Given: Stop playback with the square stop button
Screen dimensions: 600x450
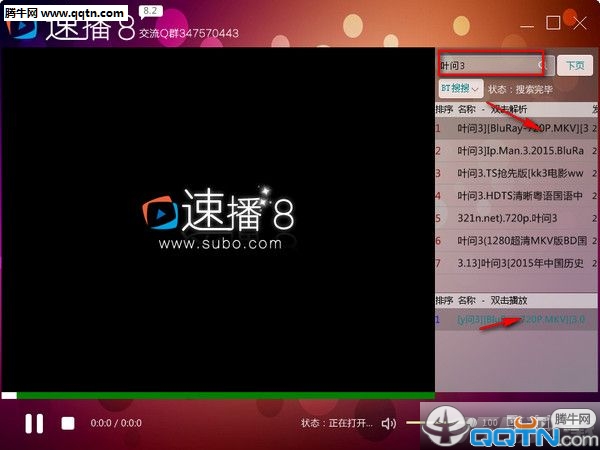Looking at the screenshot, I should point(68,423).
